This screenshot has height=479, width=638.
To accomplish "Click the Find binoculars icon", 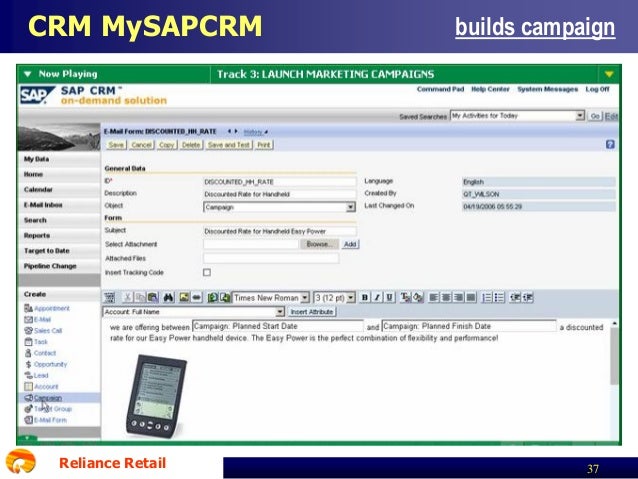I will pos(168,297).
